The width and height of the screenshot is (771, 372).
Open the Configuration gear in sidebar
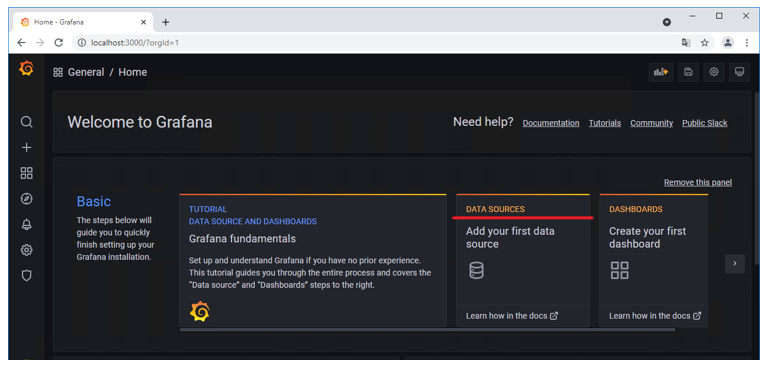pyautogui.click(x=27, y=250)
